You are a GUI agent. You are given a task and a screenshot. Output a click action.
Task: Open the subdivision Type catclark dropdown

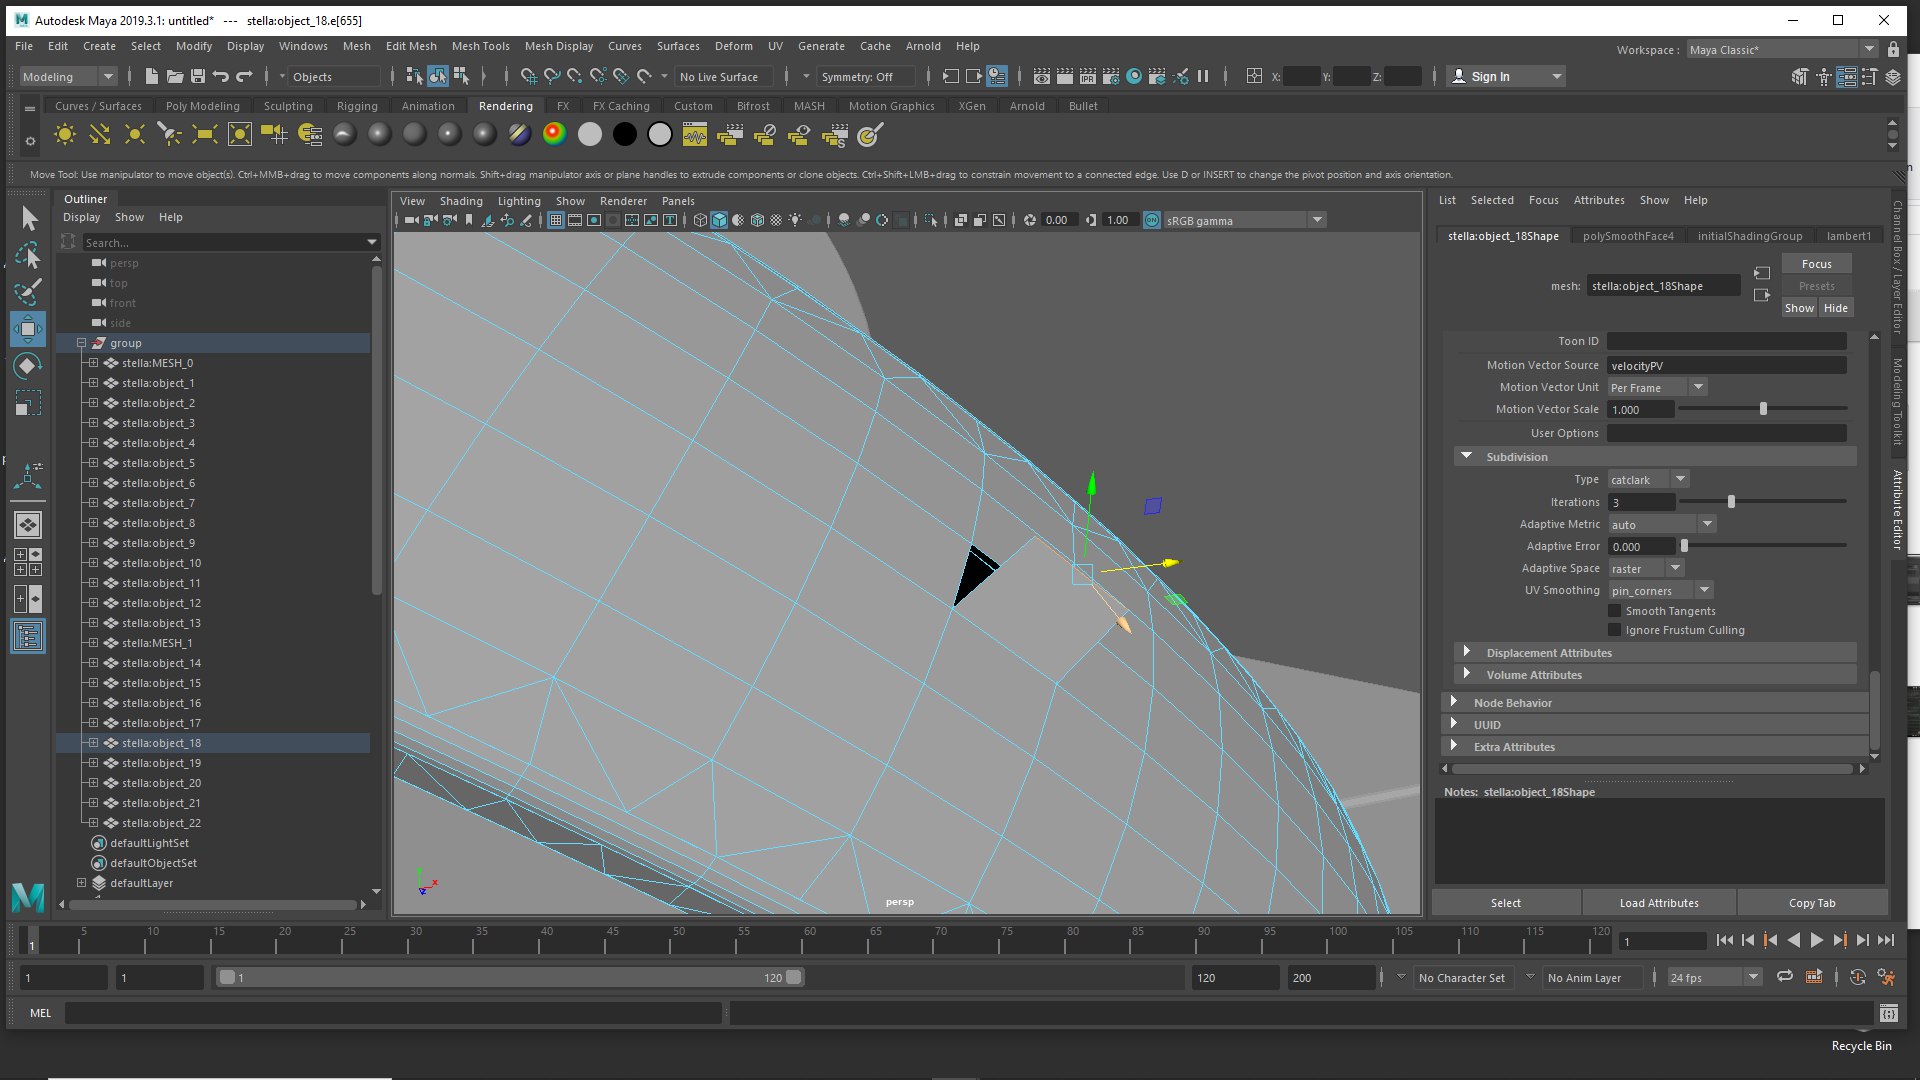(1648, 480)
